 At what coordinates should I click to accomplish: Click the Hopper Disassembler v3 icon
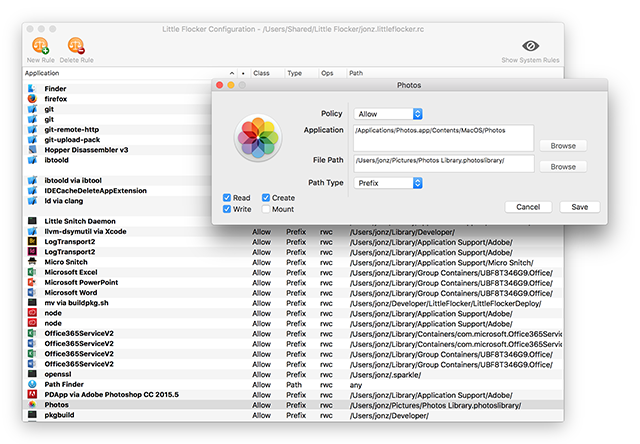(32, 150)
